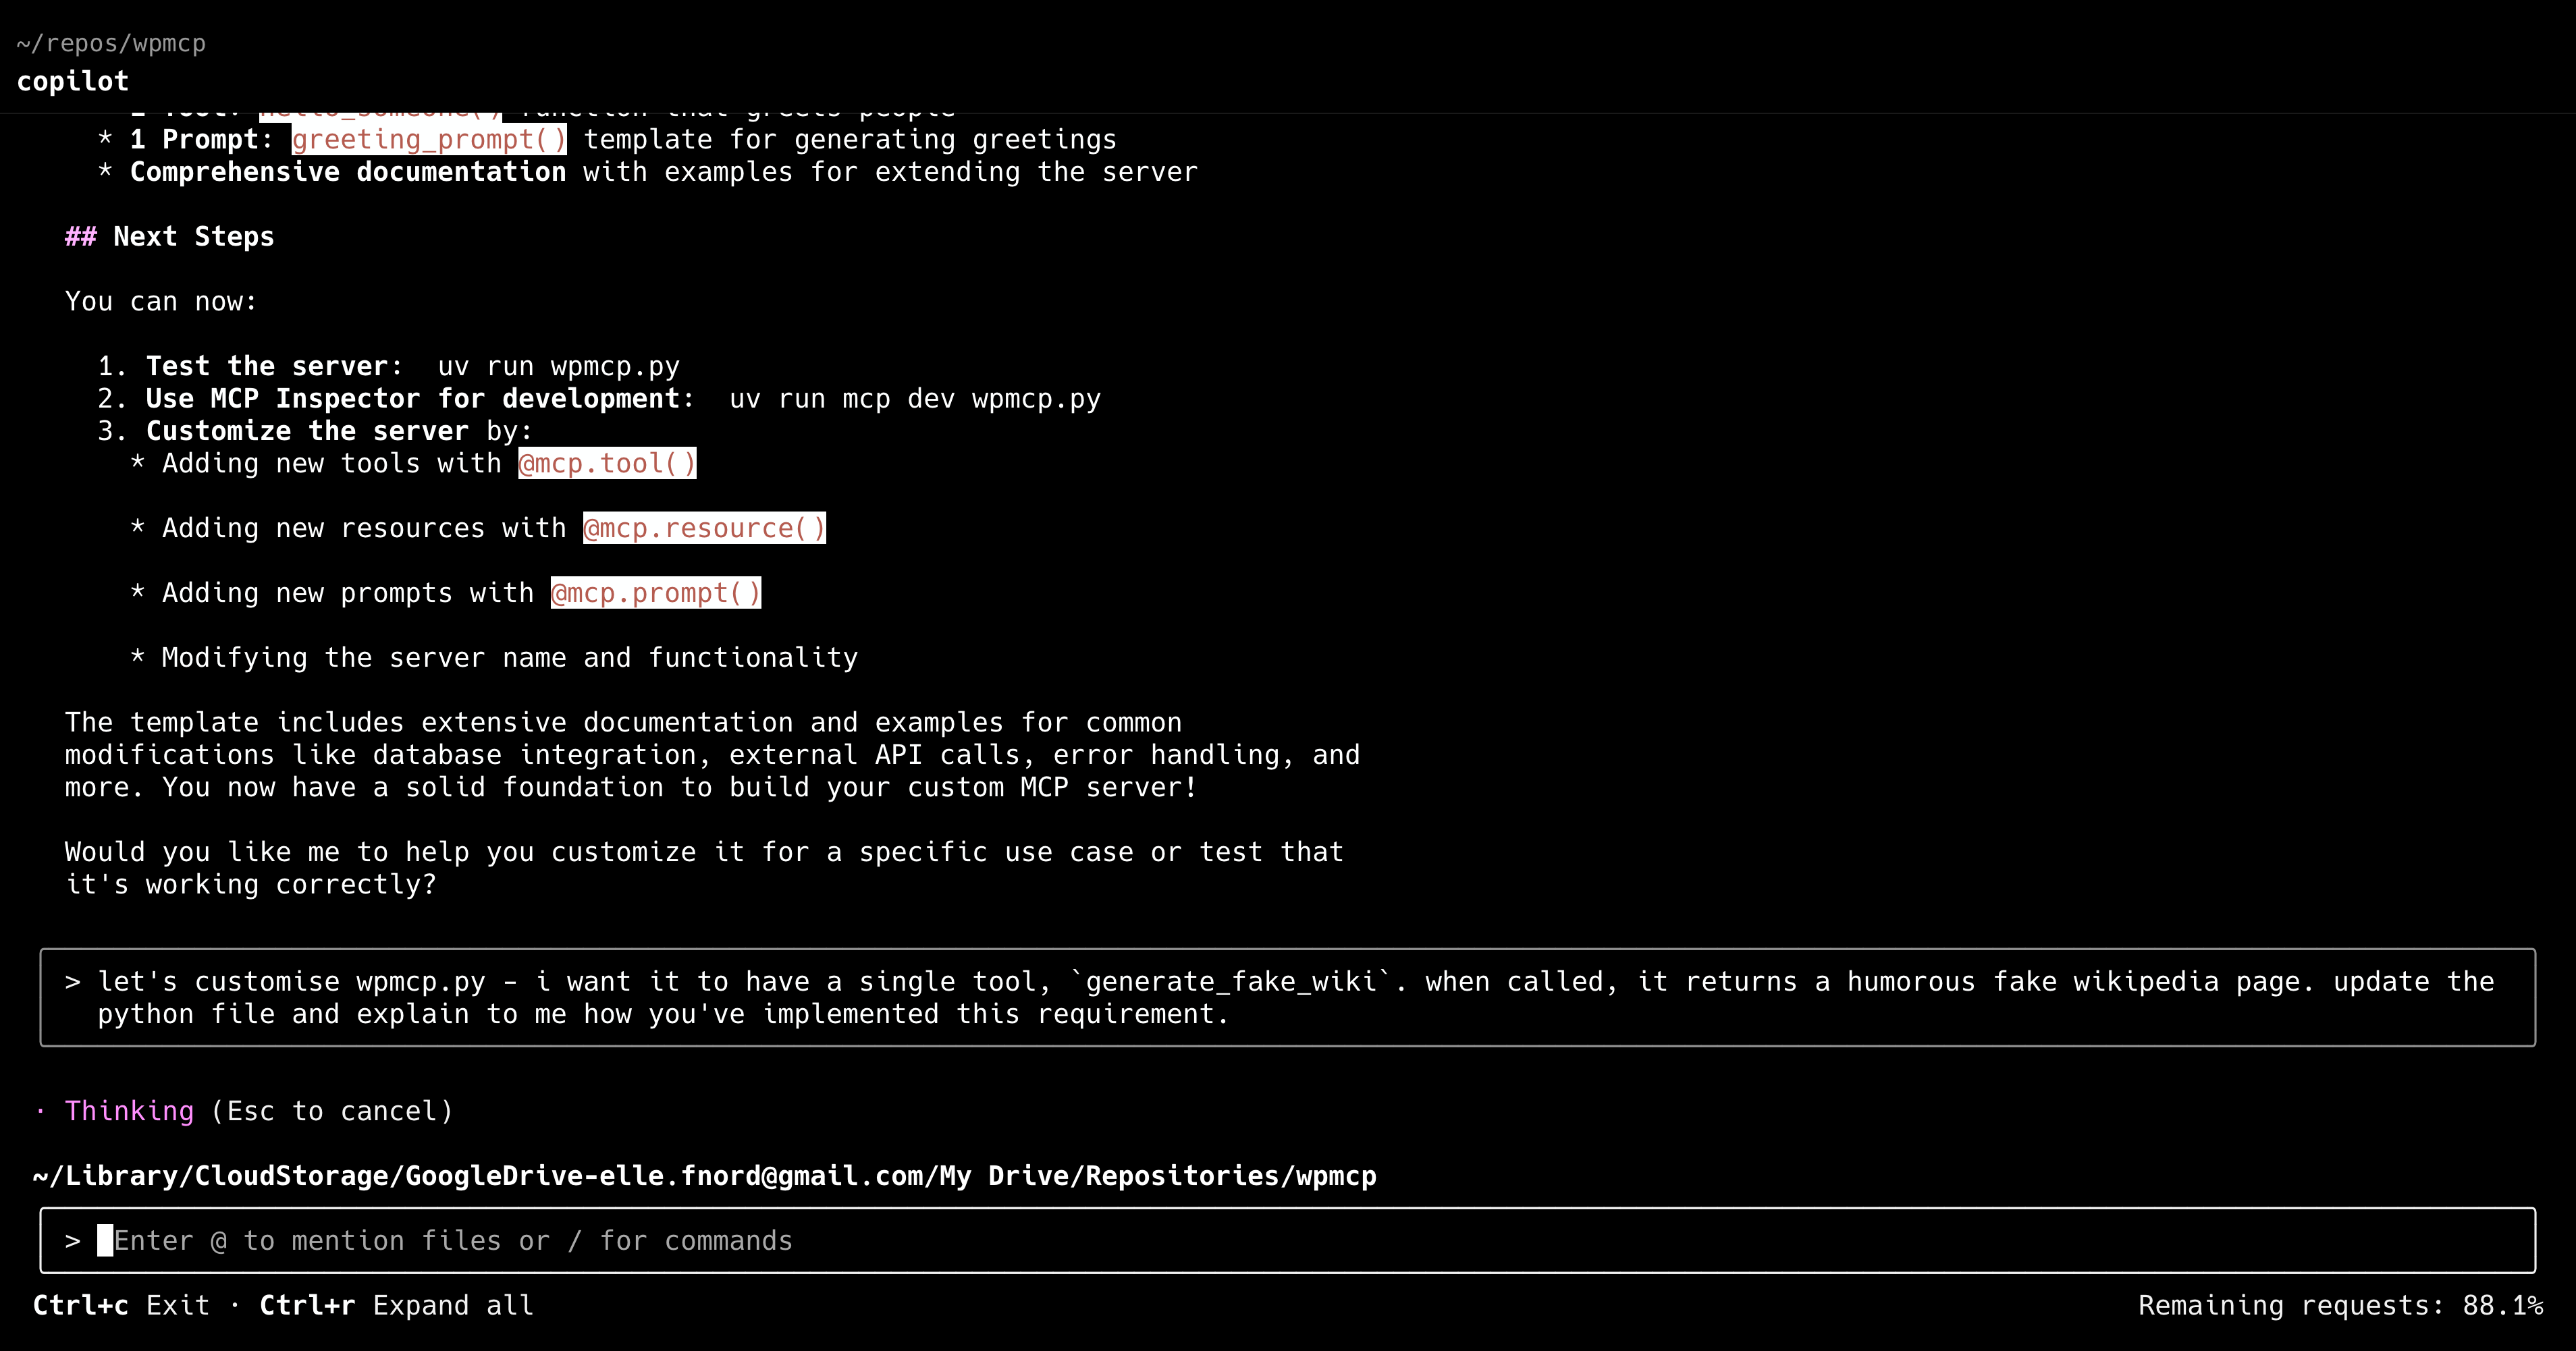Click the Esc to cancel hint
Screen dimensions: 2576x1351
pos(332,1111)
